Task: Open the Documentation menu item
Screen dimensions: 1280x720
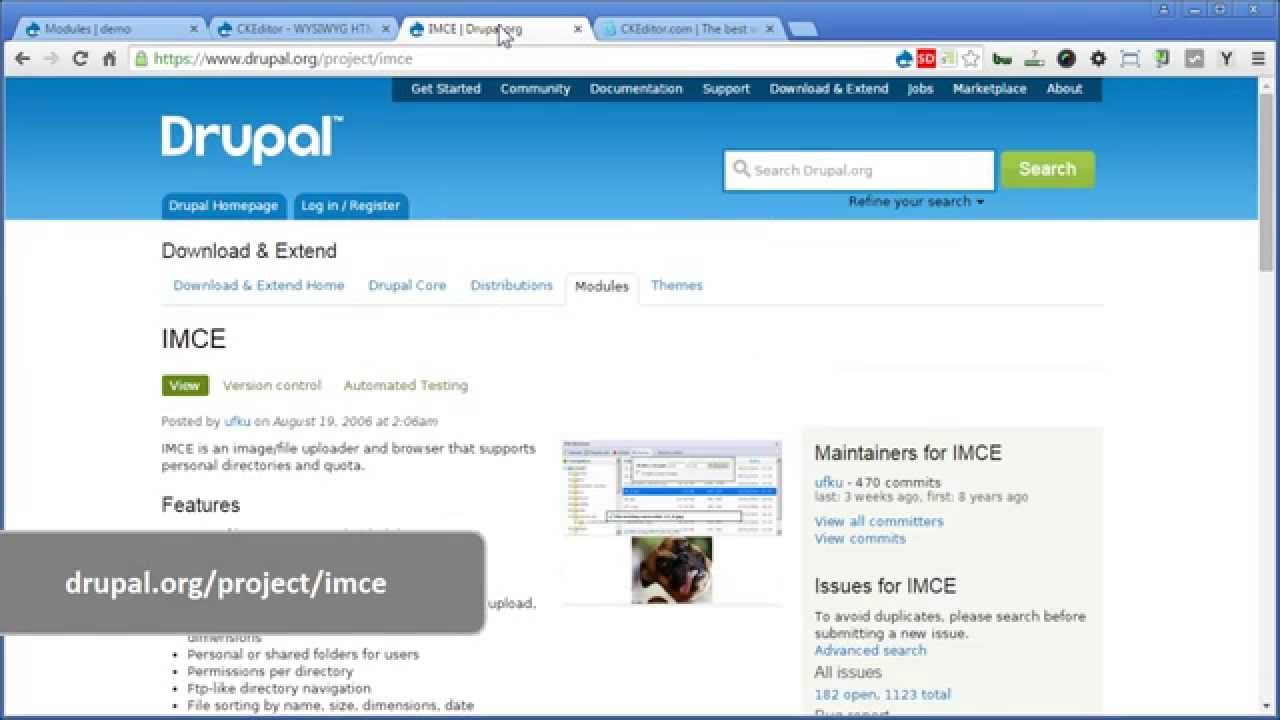Action: (636, 88)
